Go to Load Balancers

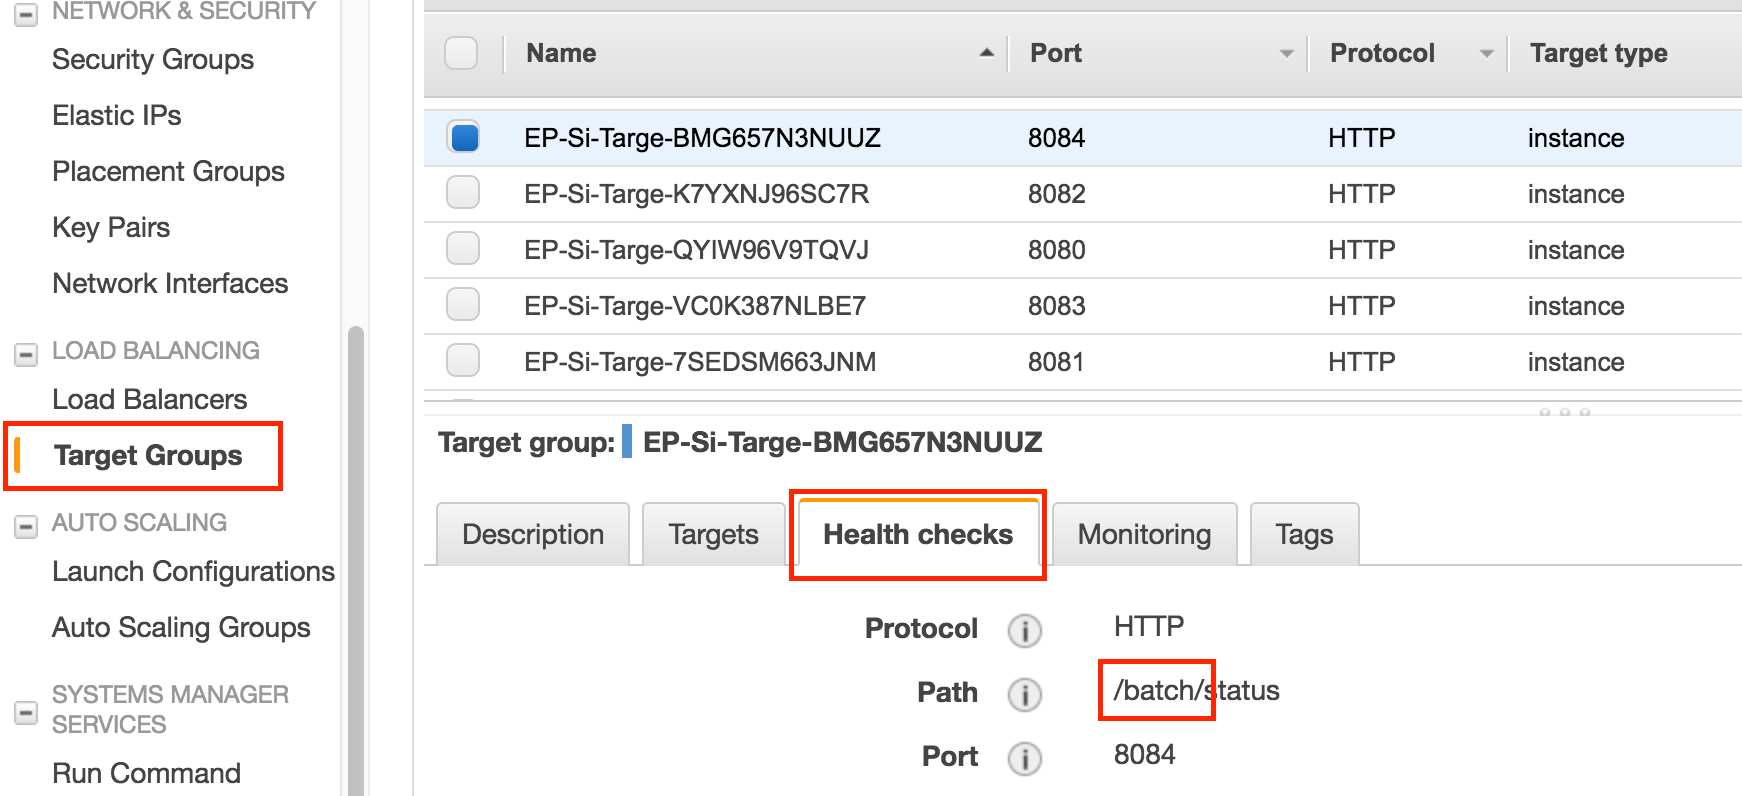coord(150,400)
